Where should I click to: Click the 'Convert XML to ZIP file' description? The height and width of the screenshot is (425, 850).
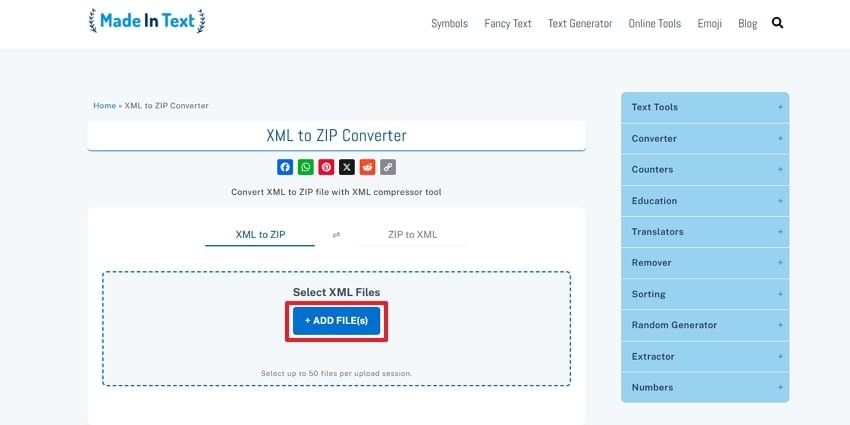tap(336, 192)
